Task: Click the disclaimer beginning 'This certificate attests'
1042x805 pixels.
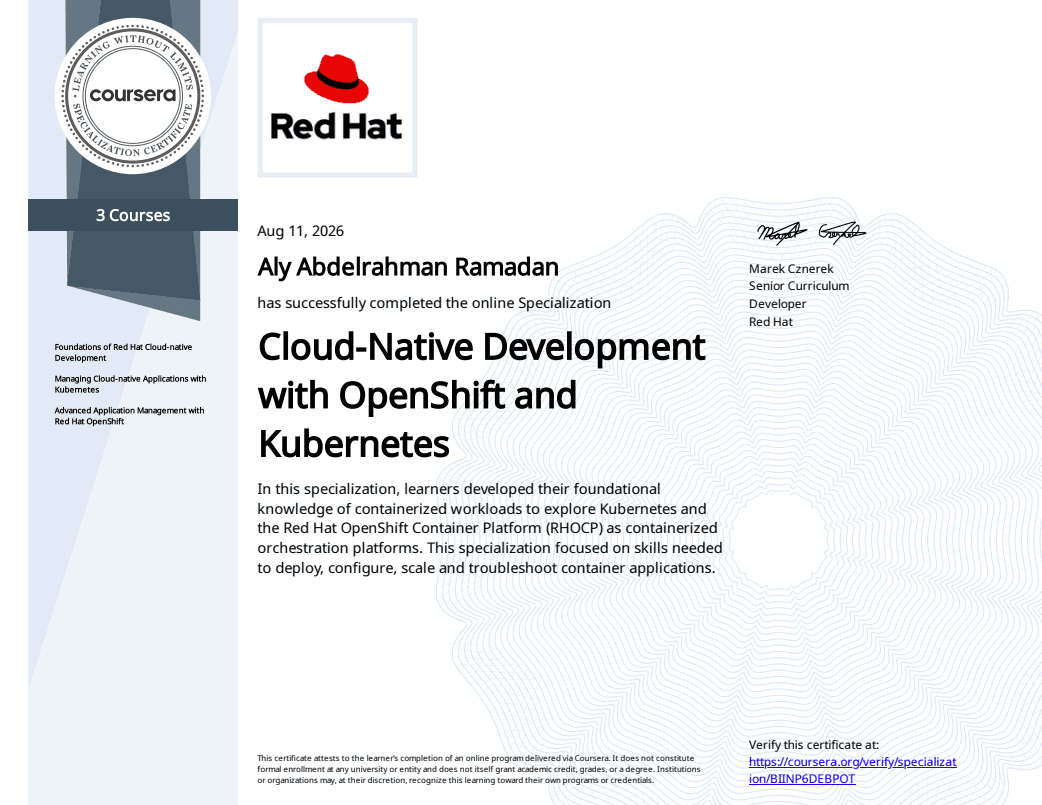Action: pos(478,769)
